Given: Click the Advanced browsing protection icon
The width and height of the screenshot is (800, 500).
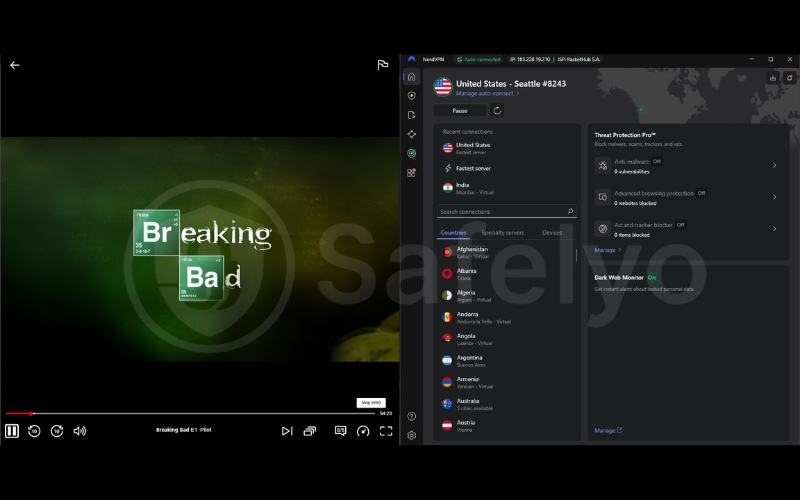Looking at the screenshot, I should [603, 197].
